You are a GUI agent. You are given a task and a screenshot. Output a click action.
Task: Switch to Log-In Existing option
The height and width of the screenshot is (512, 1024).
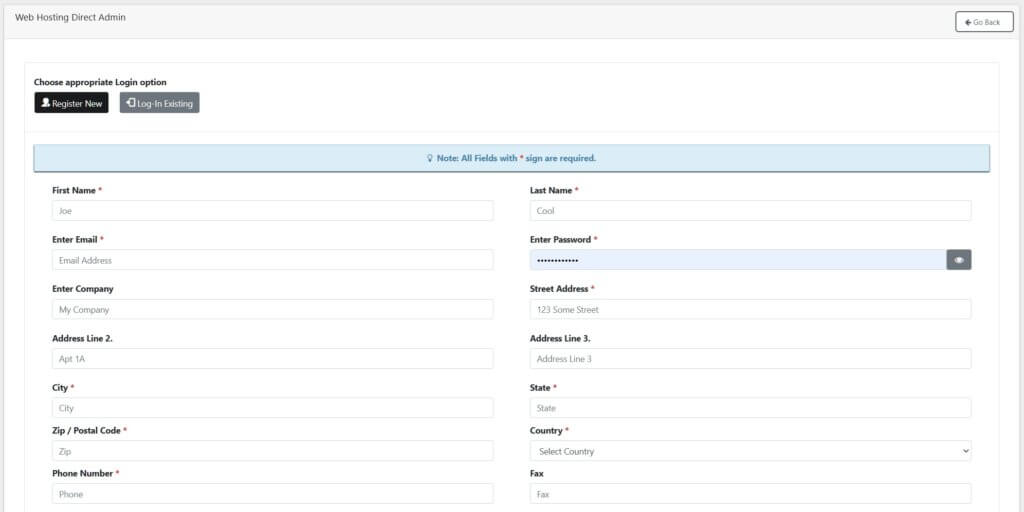point(159,103)
